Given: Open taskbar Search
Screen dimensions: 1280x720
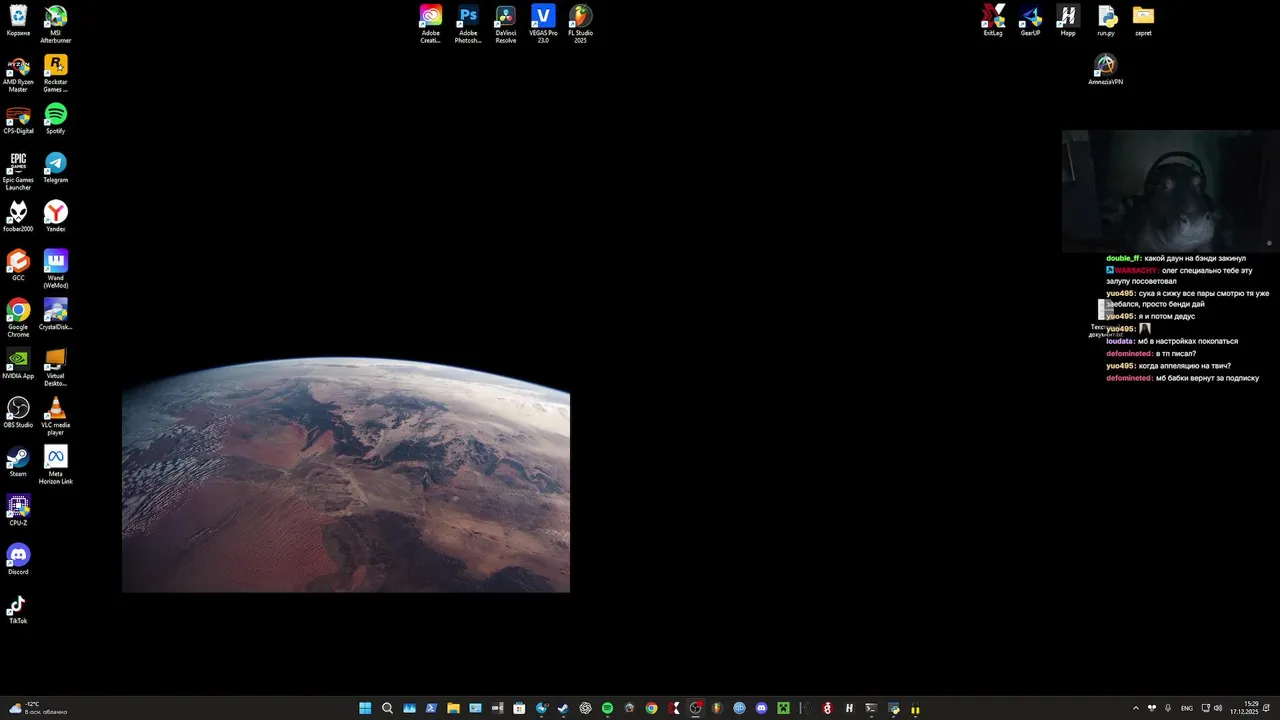Looking at the screenshot, I should click(x=387, y=708).
